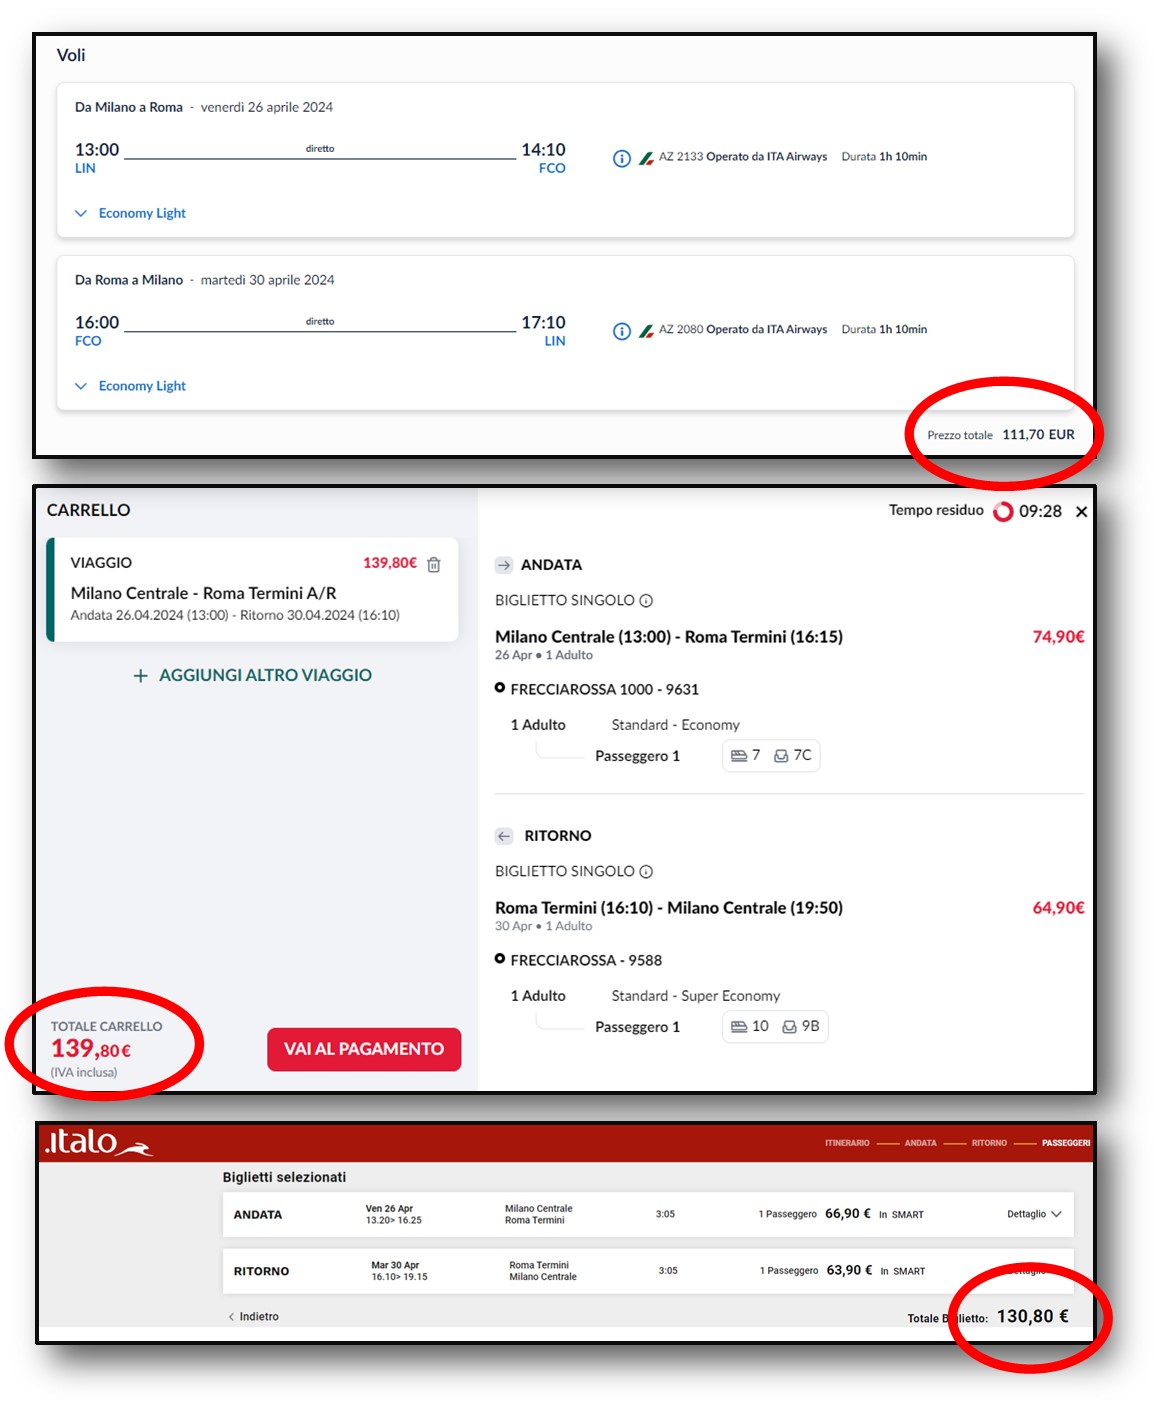This screenshot has width=1162, height=1410.
Task: Click the Tempo residuo timer ring icon
Action: coord(1003,511)
